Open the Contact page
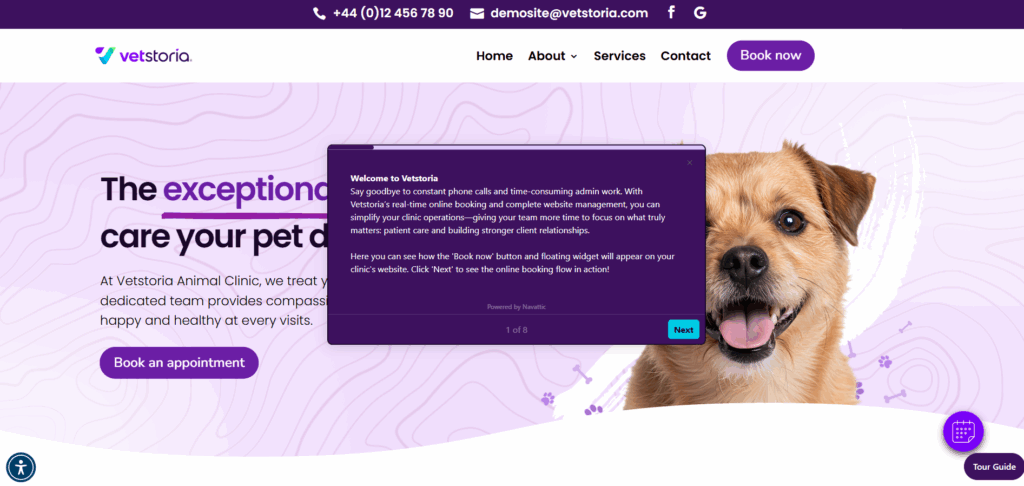 pos(685,56)
